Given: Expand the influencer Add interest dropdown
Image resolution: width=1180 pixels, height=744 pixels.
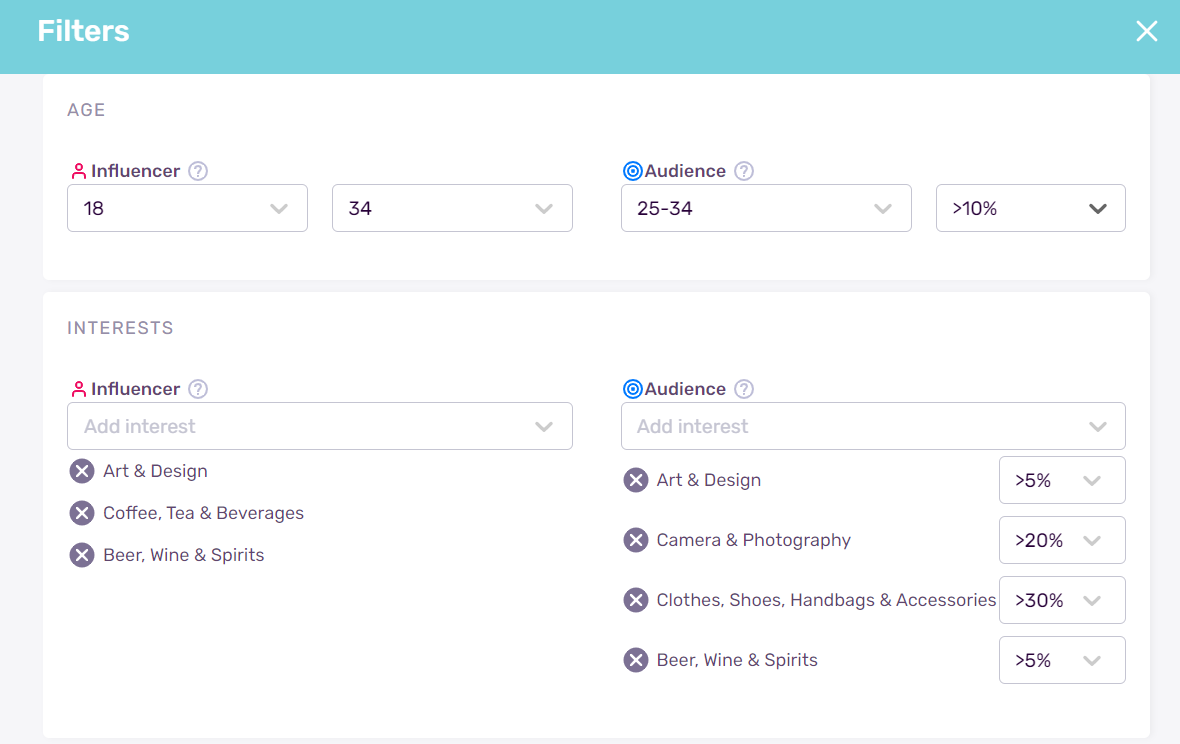Looking at the screenshot, I should tap(320, 425).
